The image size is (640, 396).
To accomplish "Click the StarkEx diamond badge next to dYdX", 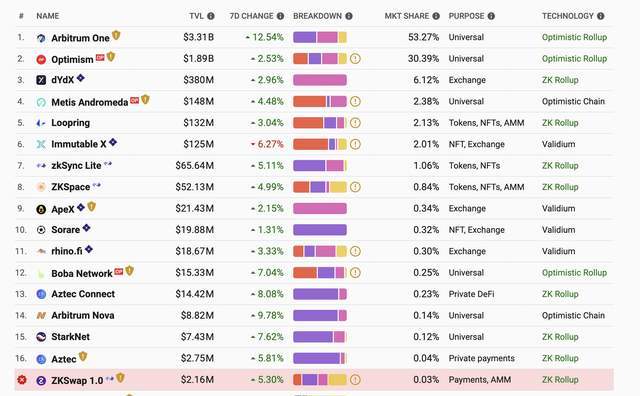I will [x=81, y=78].
